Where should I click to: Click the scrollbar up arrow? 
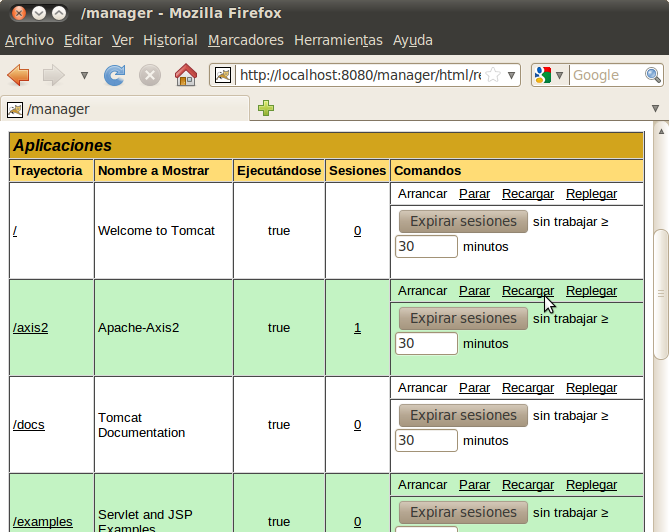coord(661,131)
